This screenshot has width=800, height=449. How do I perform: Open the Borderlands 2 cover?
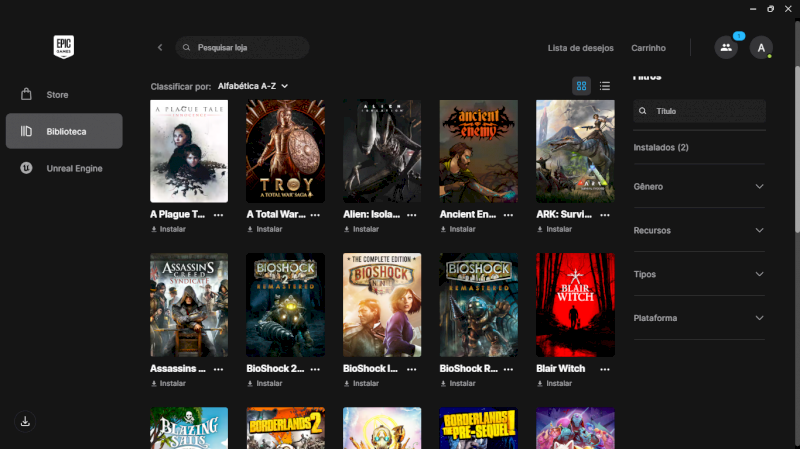point(285,428)
